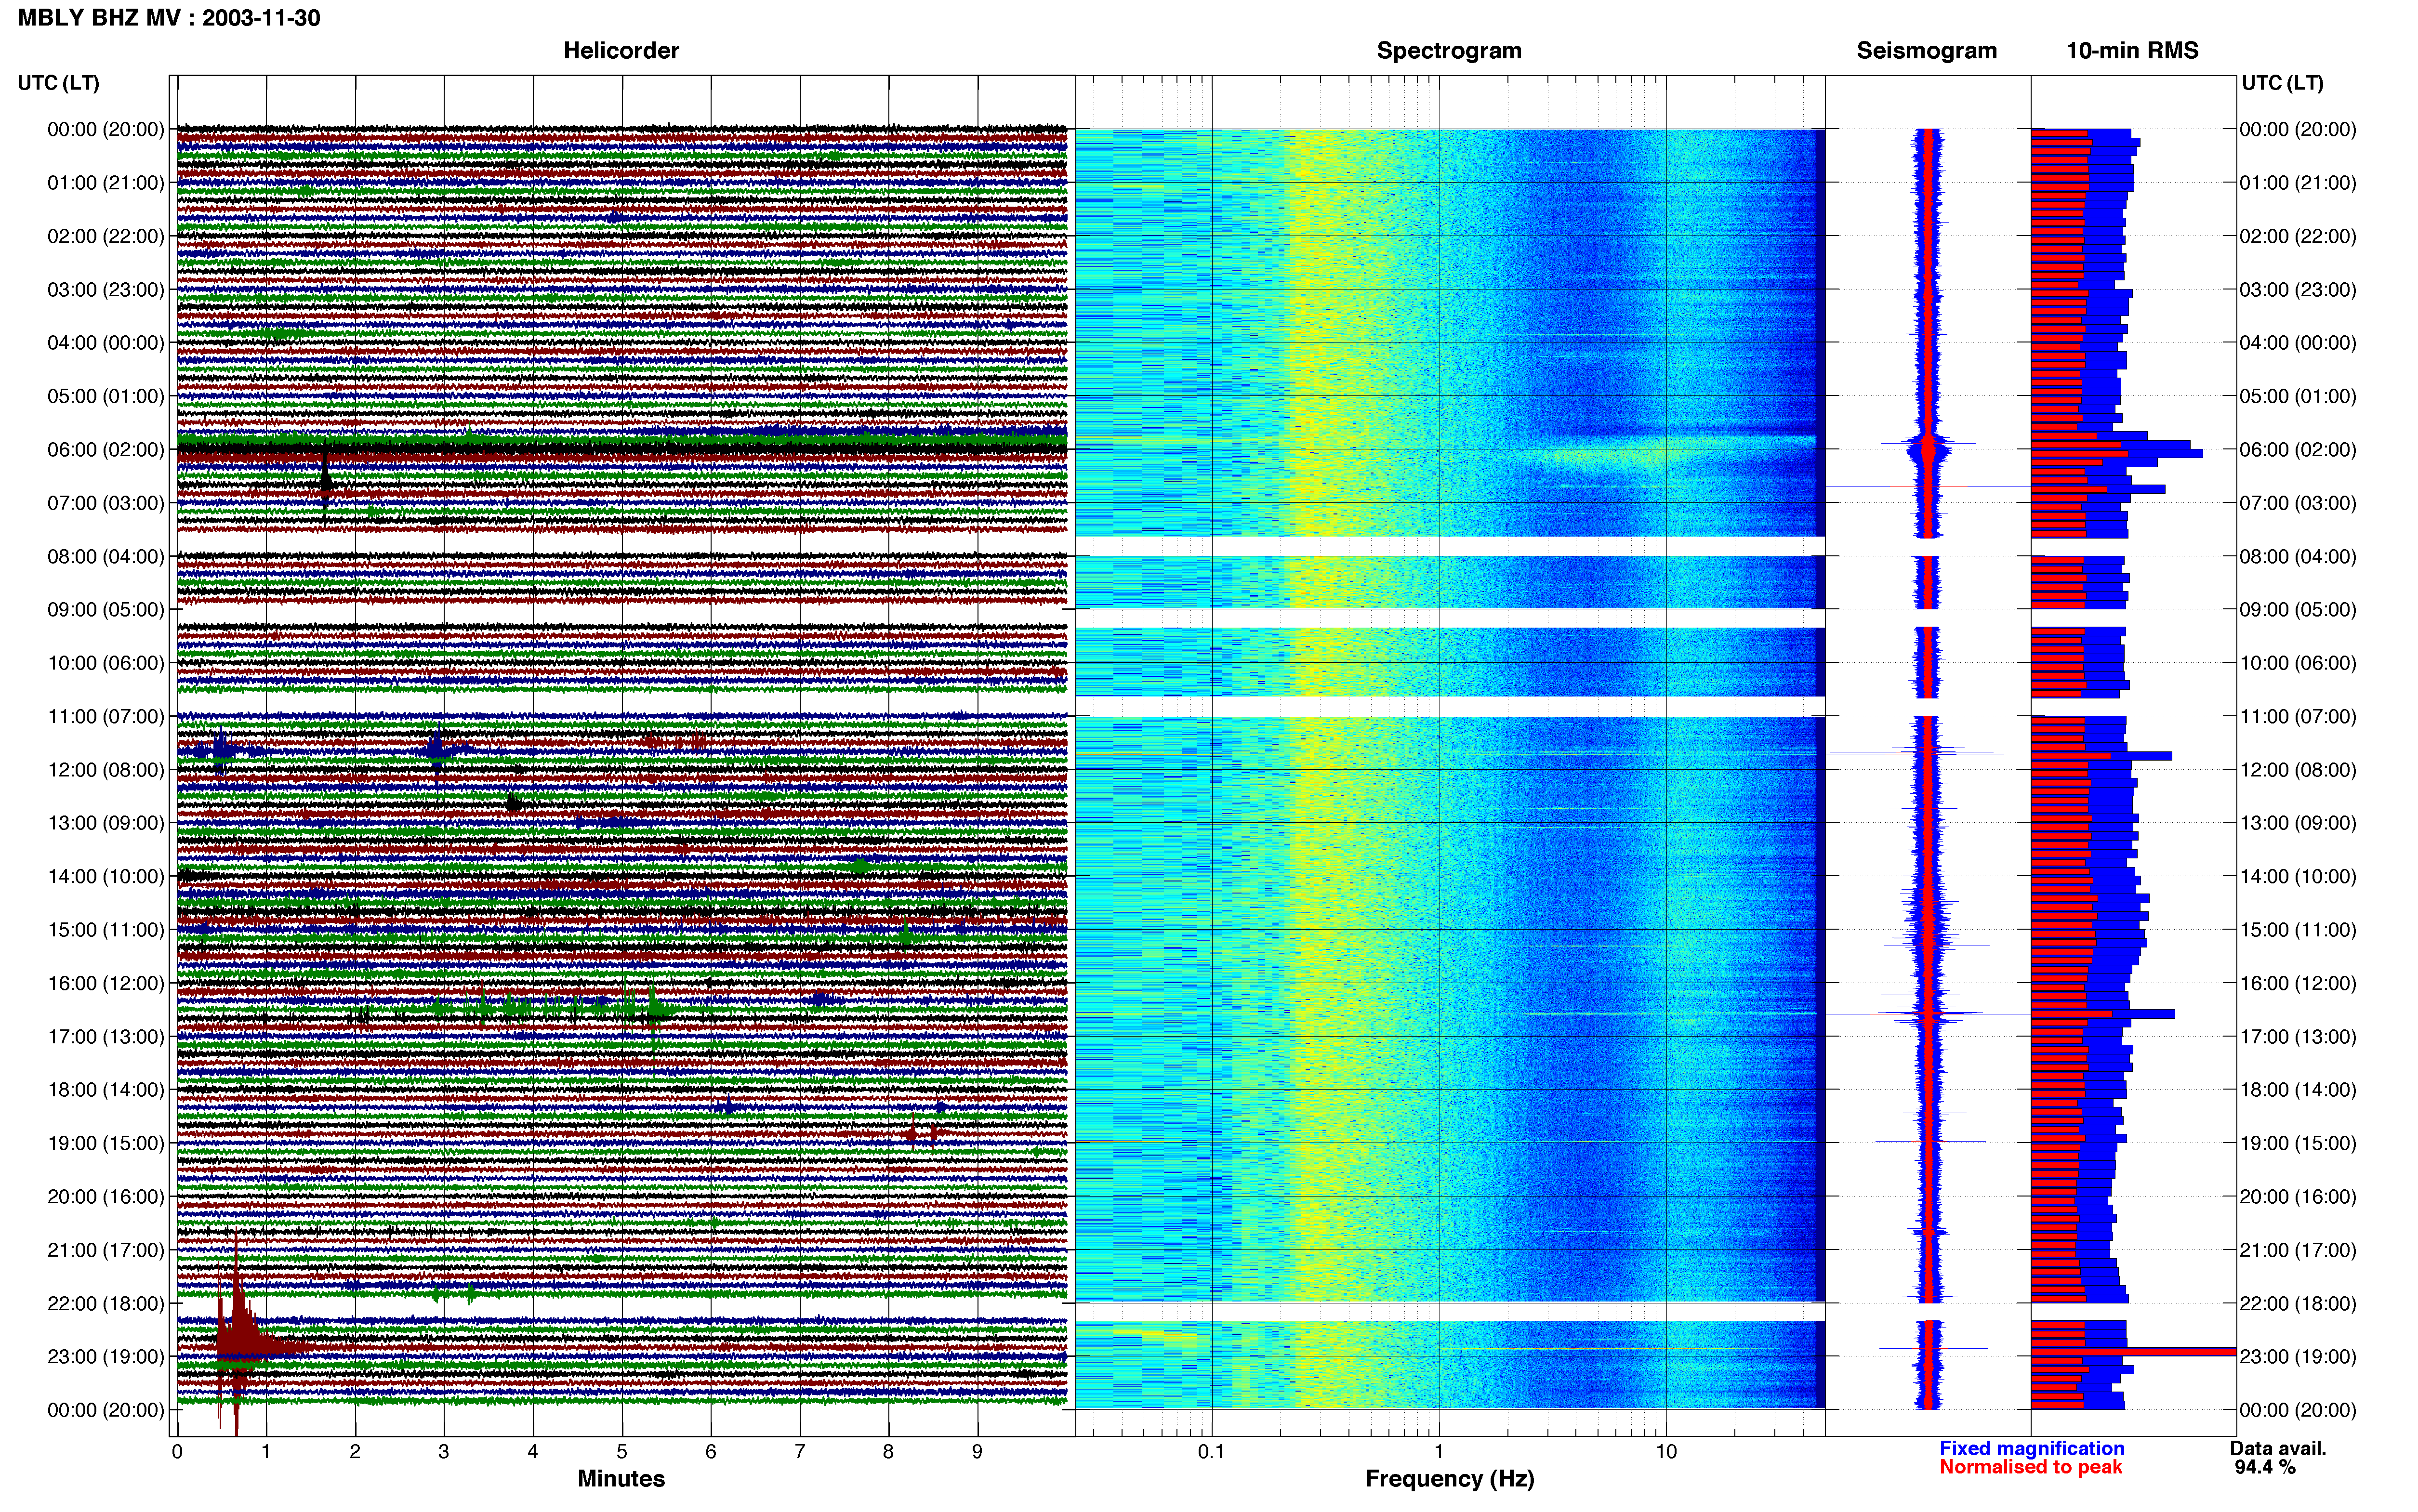2418x1512 pixels.
Task: Select the Frequency (Hz) axis label
Action: click(1449, 1479)
